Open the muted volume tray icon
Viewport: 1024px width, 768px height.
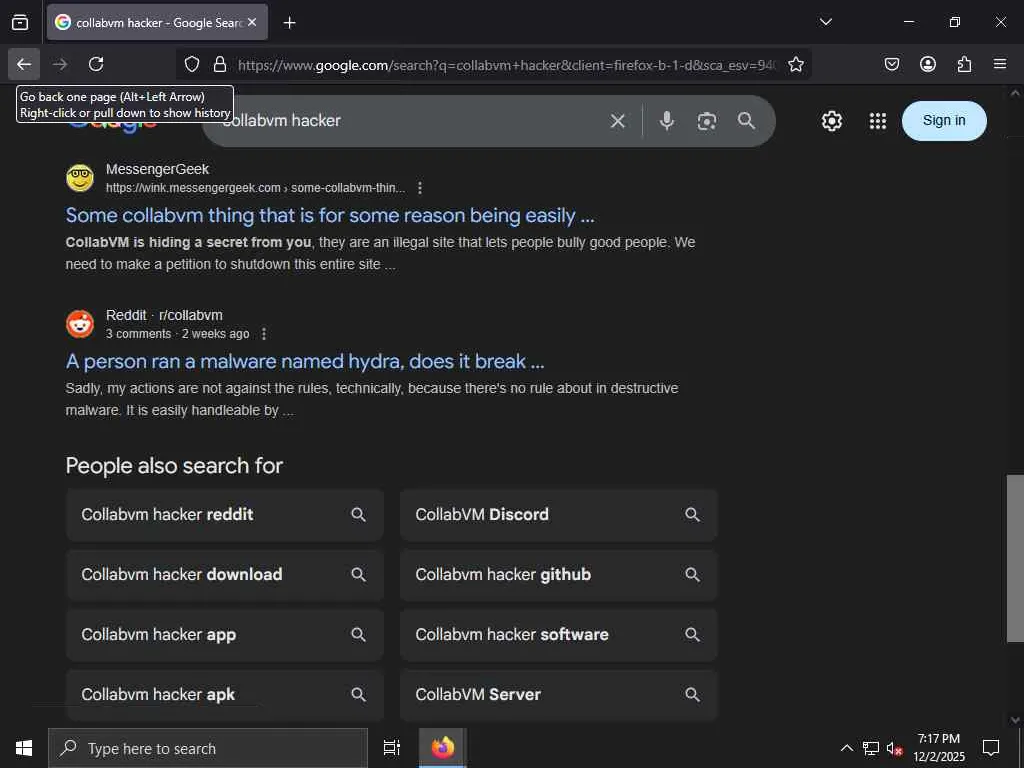(x=894, y=748)
